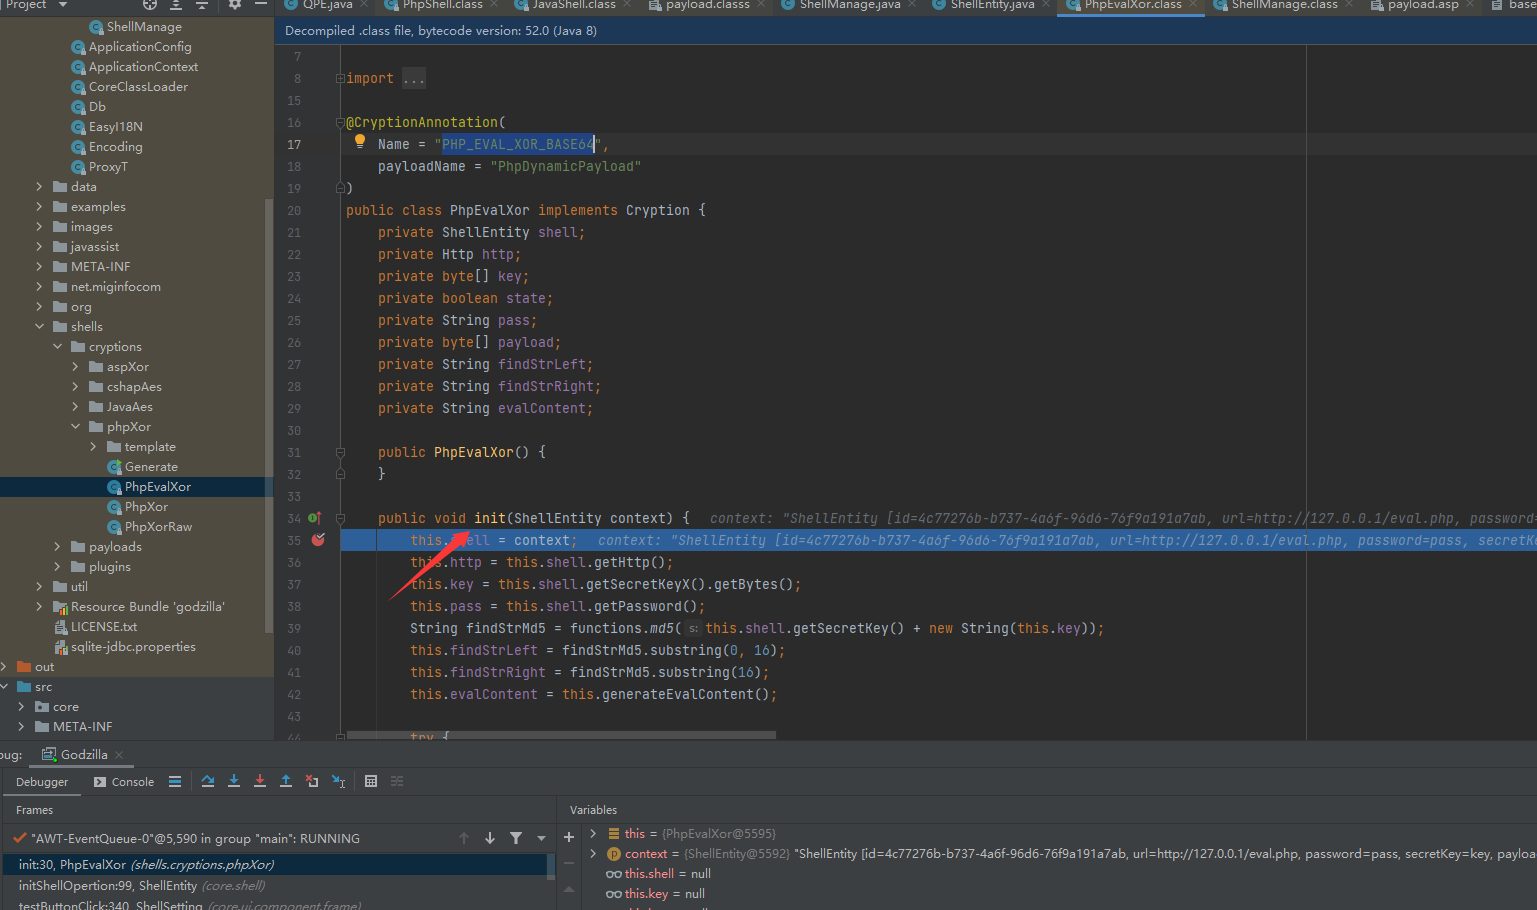Collapse the phpXor folder in project tree

(x=76, y=427)
